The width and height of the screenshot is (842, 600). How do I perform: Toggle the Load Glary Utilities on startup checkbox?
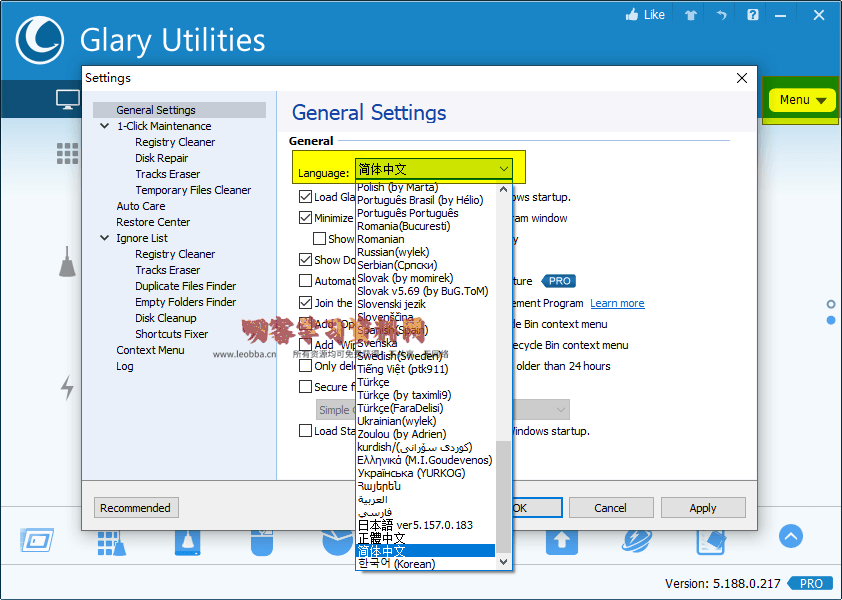coord(306,197)
